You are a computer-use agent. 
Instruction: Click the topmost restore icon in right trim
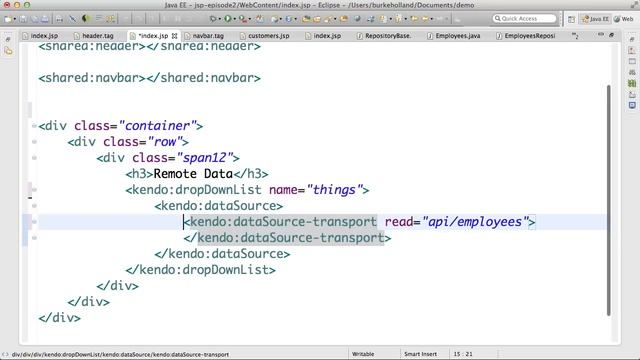pos(632,39)
